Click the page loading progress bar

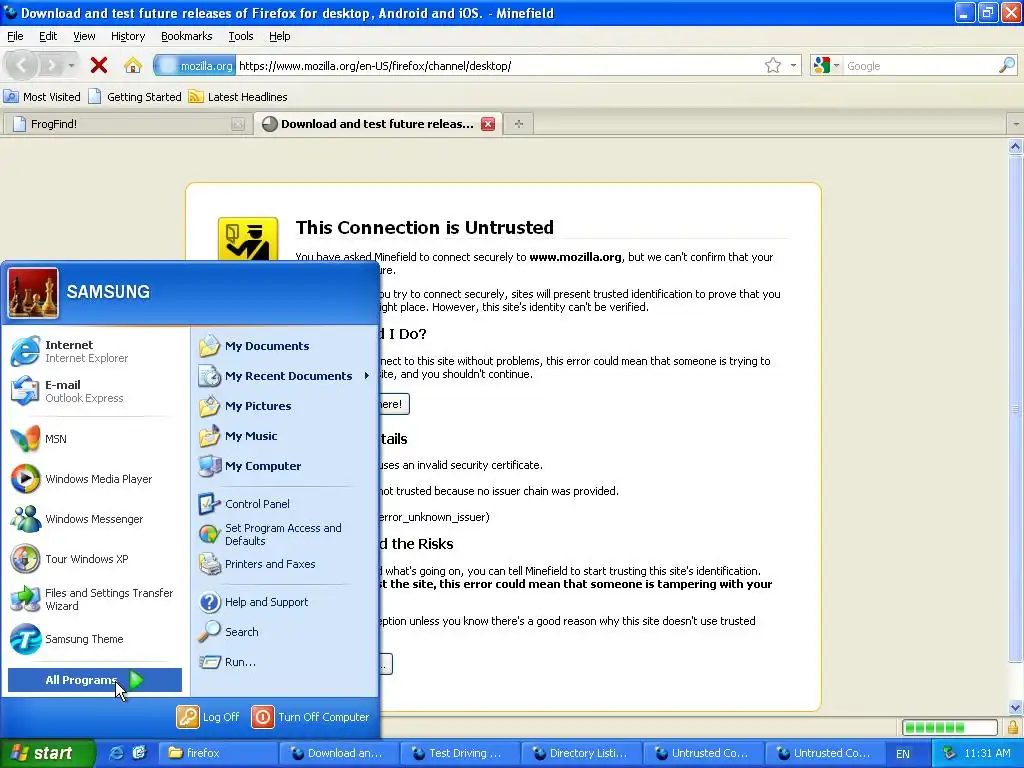[x=950, y=727]
